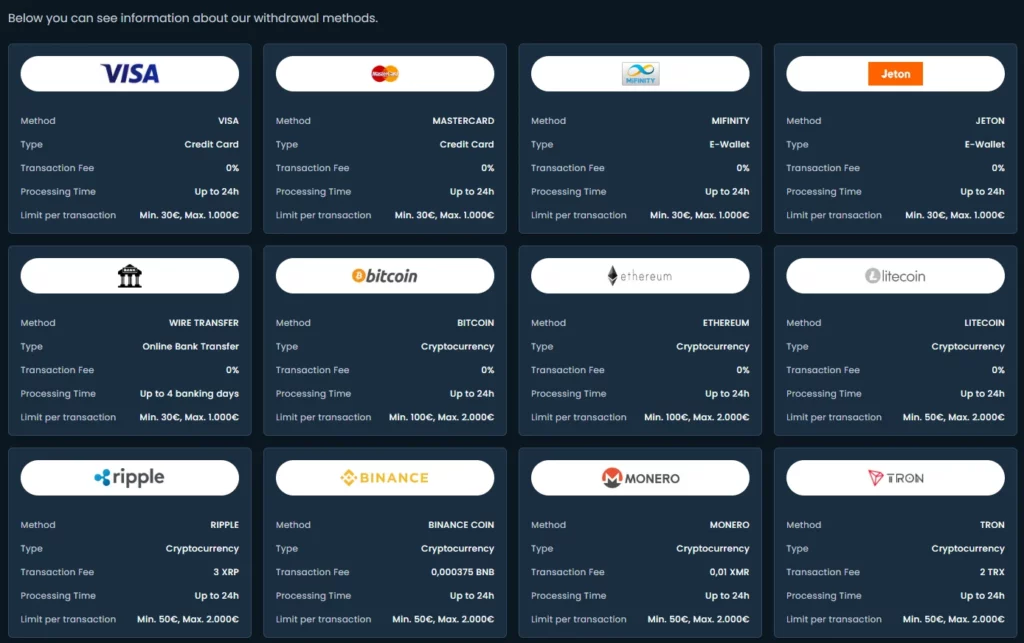This screenshot has height=643, width=1024.
Task: Choose the Monero logo
Action: point(640,478)
